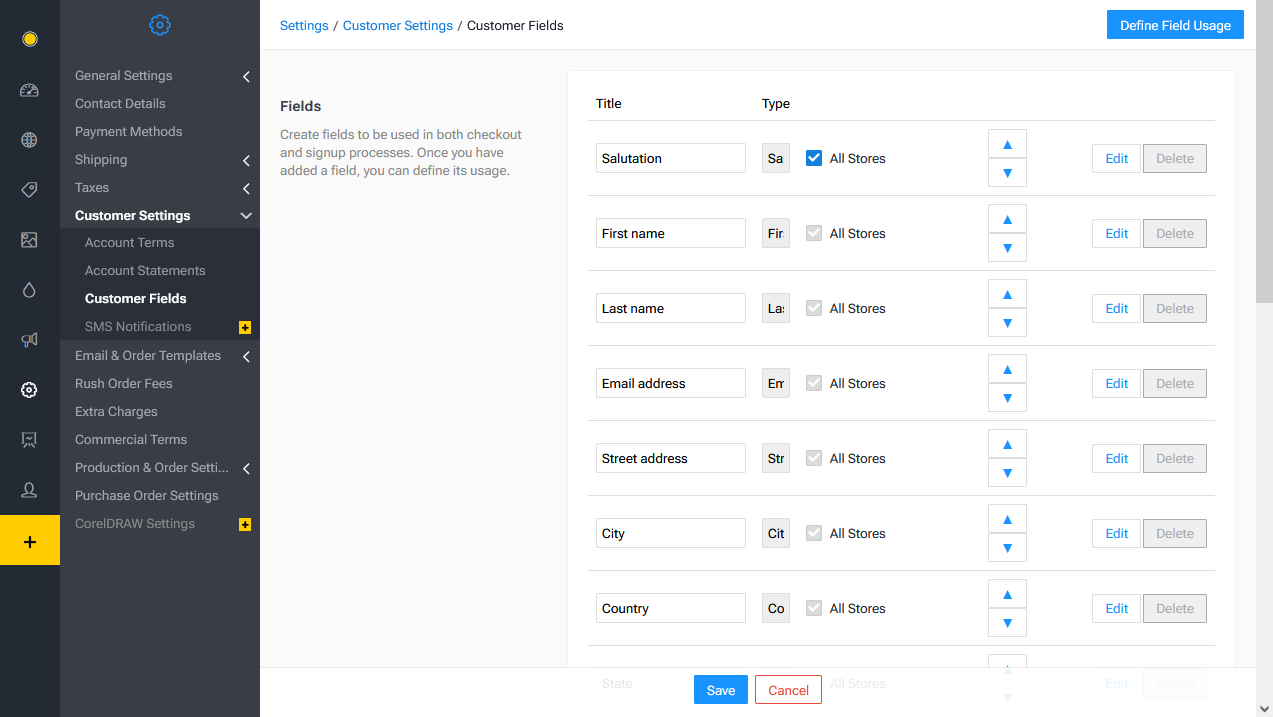Follow the Customer Settings breadcrumb link
The image size is (1273, 717).
click(x=398, y=25)
